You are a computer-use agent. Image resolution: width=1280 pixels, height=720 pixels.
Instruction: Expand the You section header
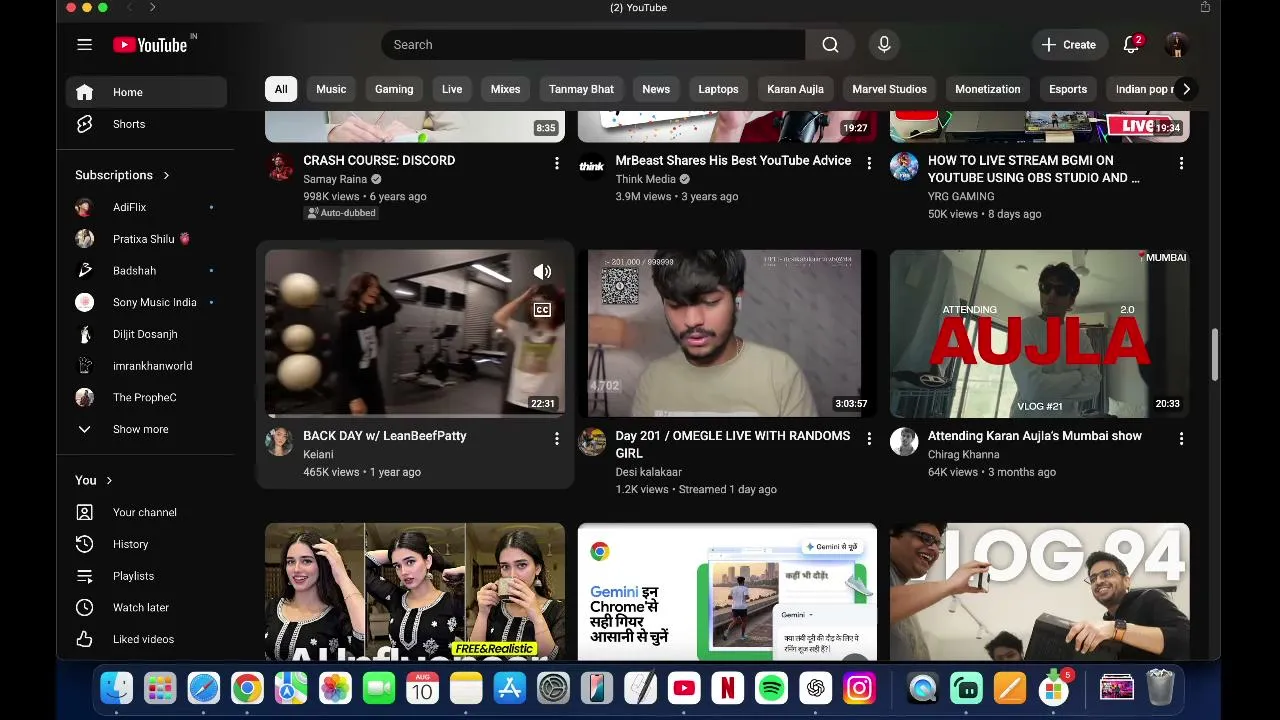(x=95, y=480)
